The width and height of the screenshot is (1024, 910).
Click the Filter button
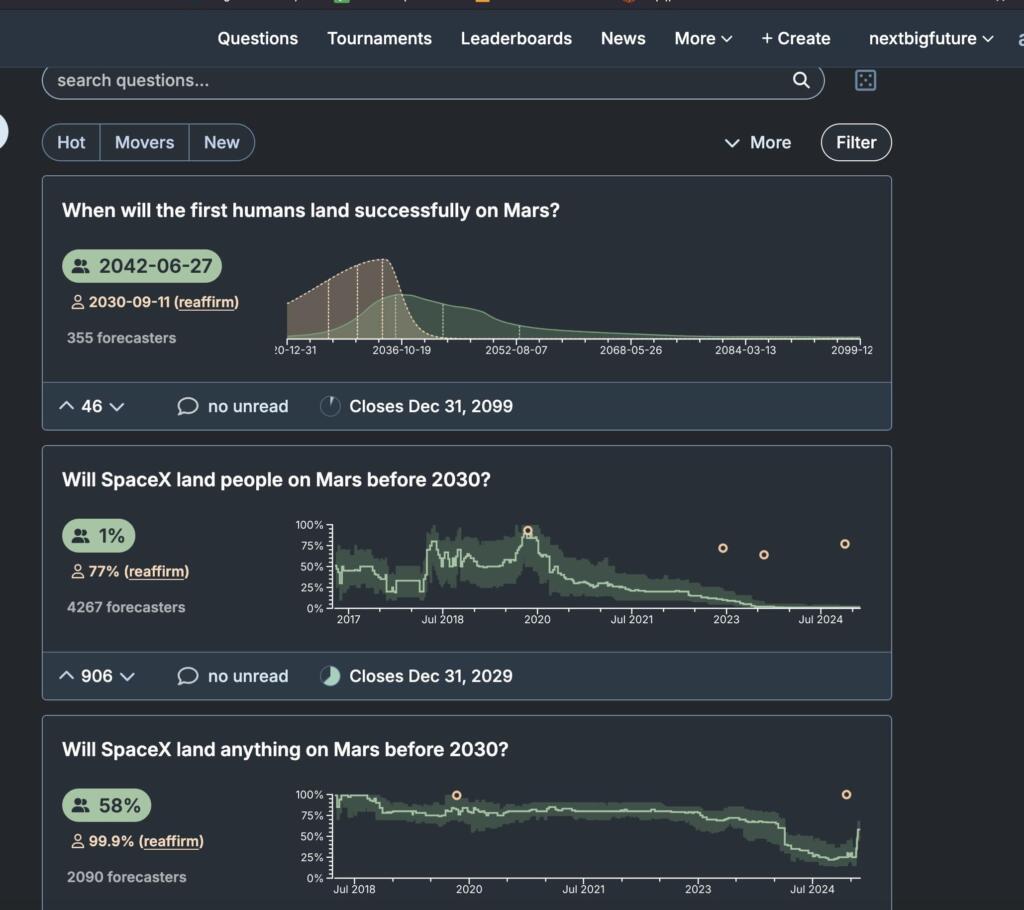point(856,142)
